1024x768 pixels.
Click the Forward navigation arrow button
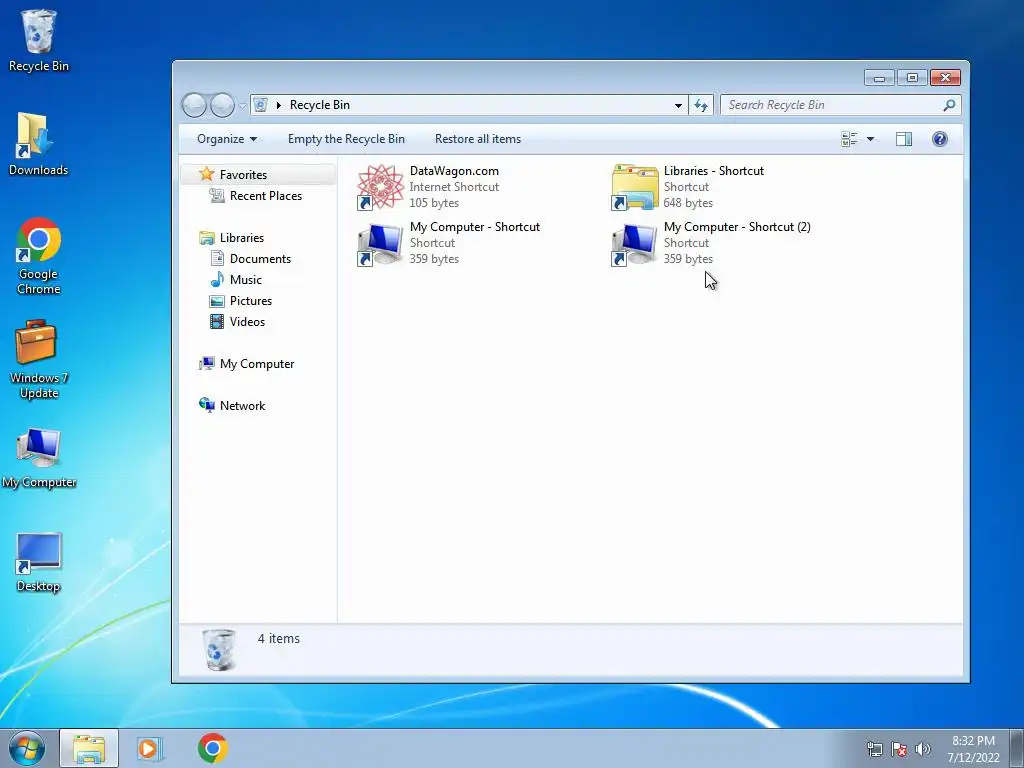point(222,105)
